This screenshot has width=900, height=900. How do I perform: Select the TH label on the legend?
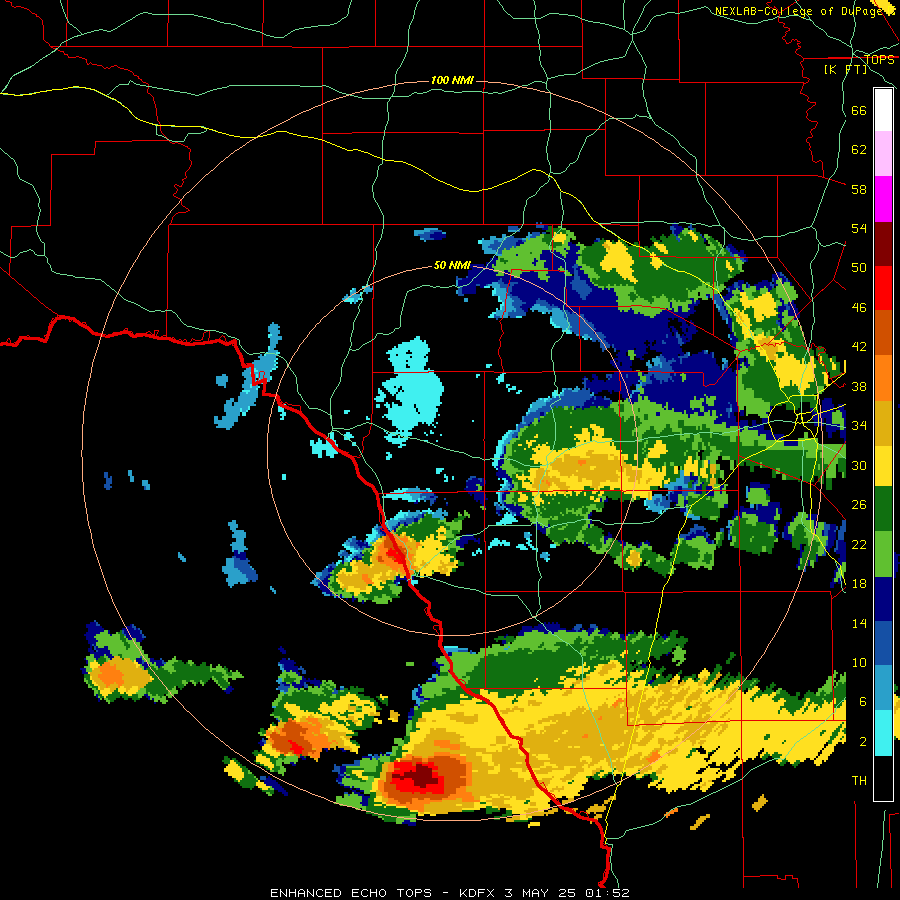pos(859,781)
